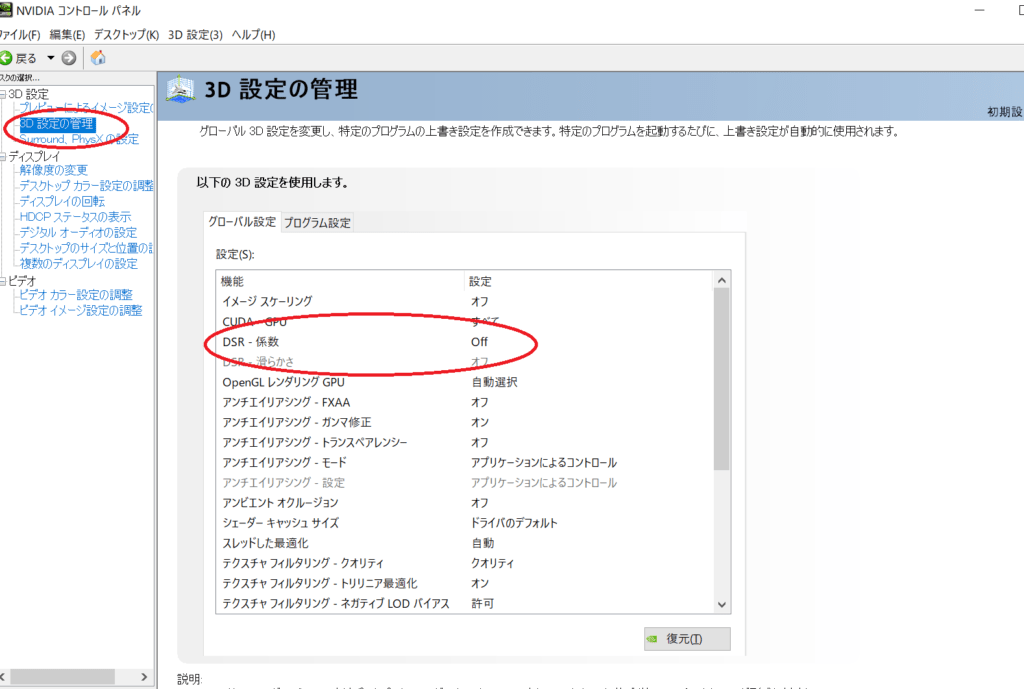Screen dimensions: 1024x689
Task: Select the アンチエイリアシング - ガンマ修正 row
Action: click(464, 423)
